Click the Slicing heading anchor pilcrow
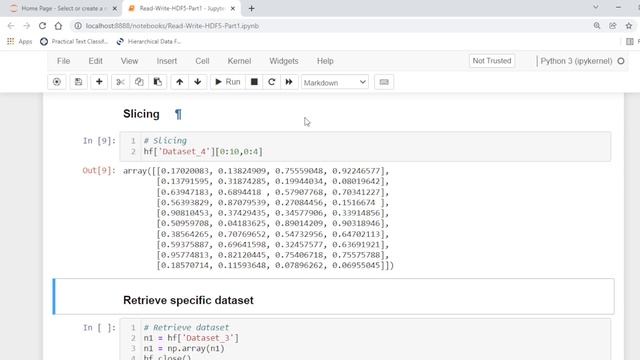The width and height of the screenshot is (640, 360). [178, 114]
